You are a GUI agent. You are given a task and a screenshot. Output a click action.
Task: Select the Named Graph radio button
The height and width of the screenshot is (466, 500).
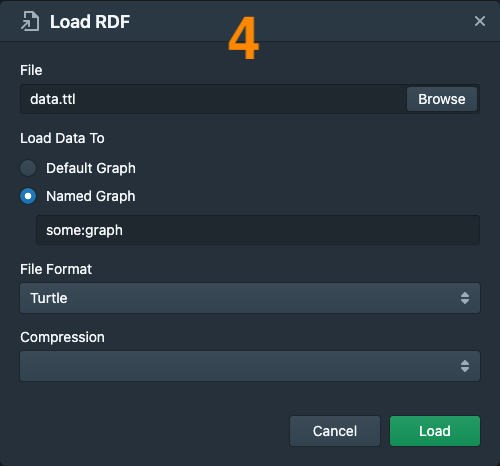[x=28, y=196]
